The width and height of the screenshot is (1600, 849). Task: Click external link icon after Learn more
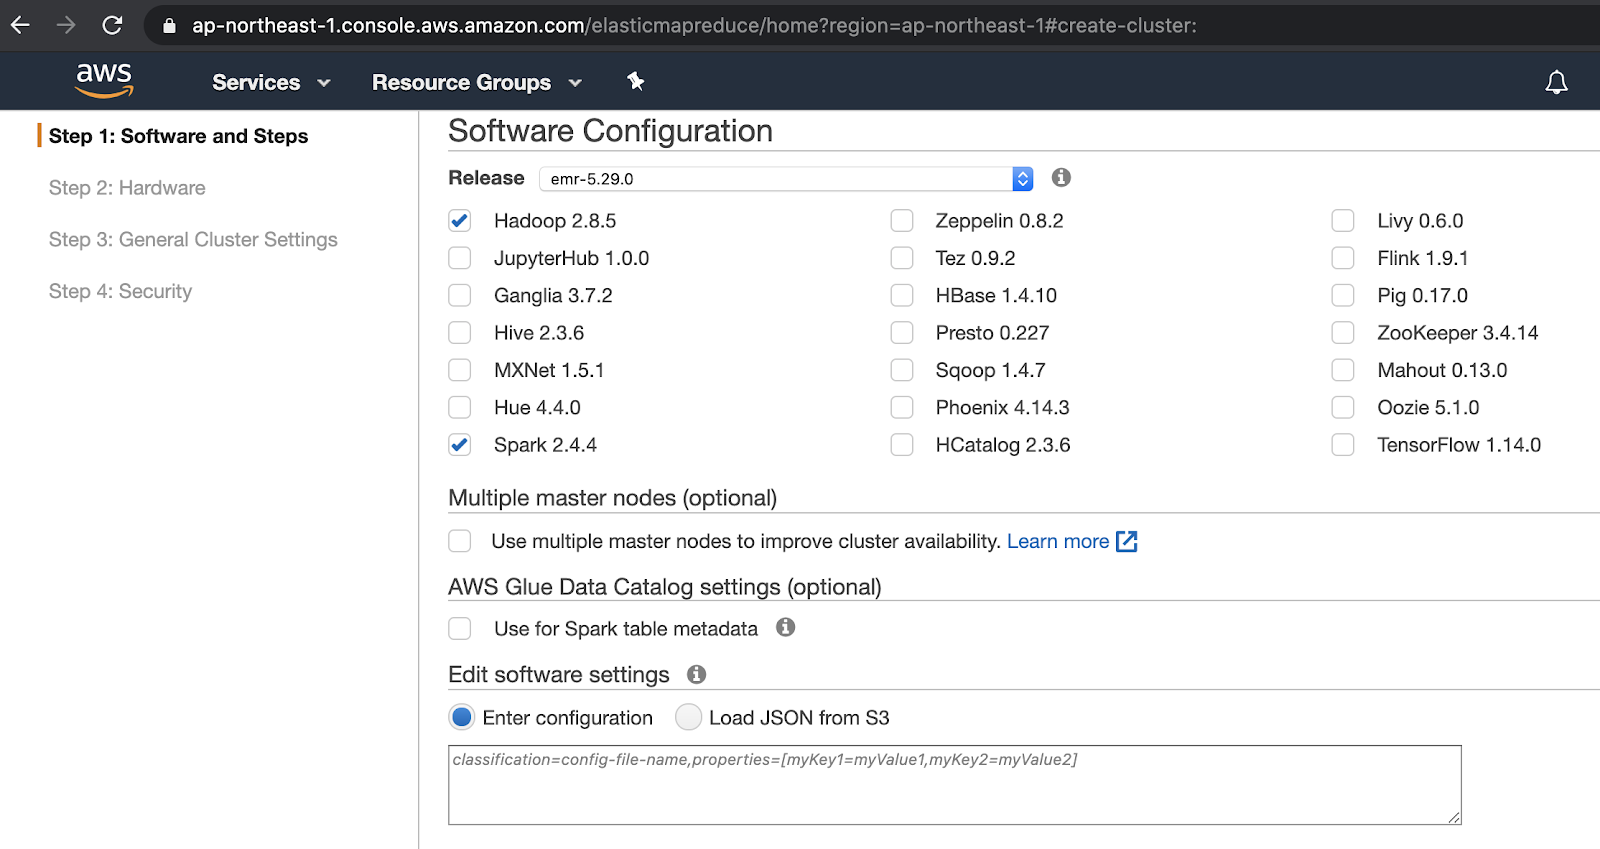tap(1127, 541)
